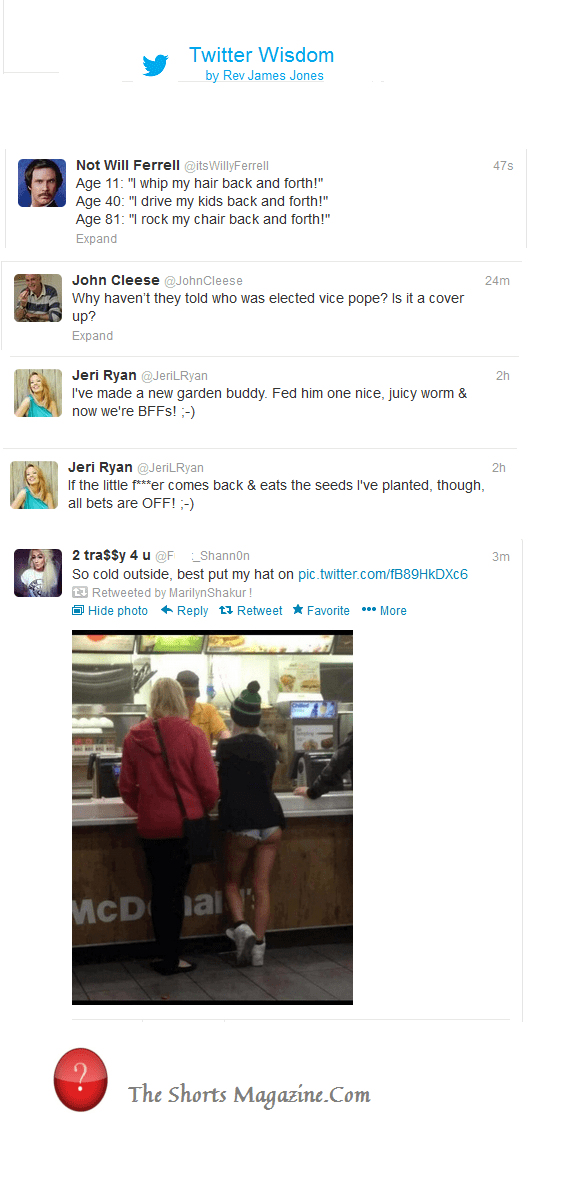
Task: Click the @itsWillyFerrell handle
Action: click(226, 165)
